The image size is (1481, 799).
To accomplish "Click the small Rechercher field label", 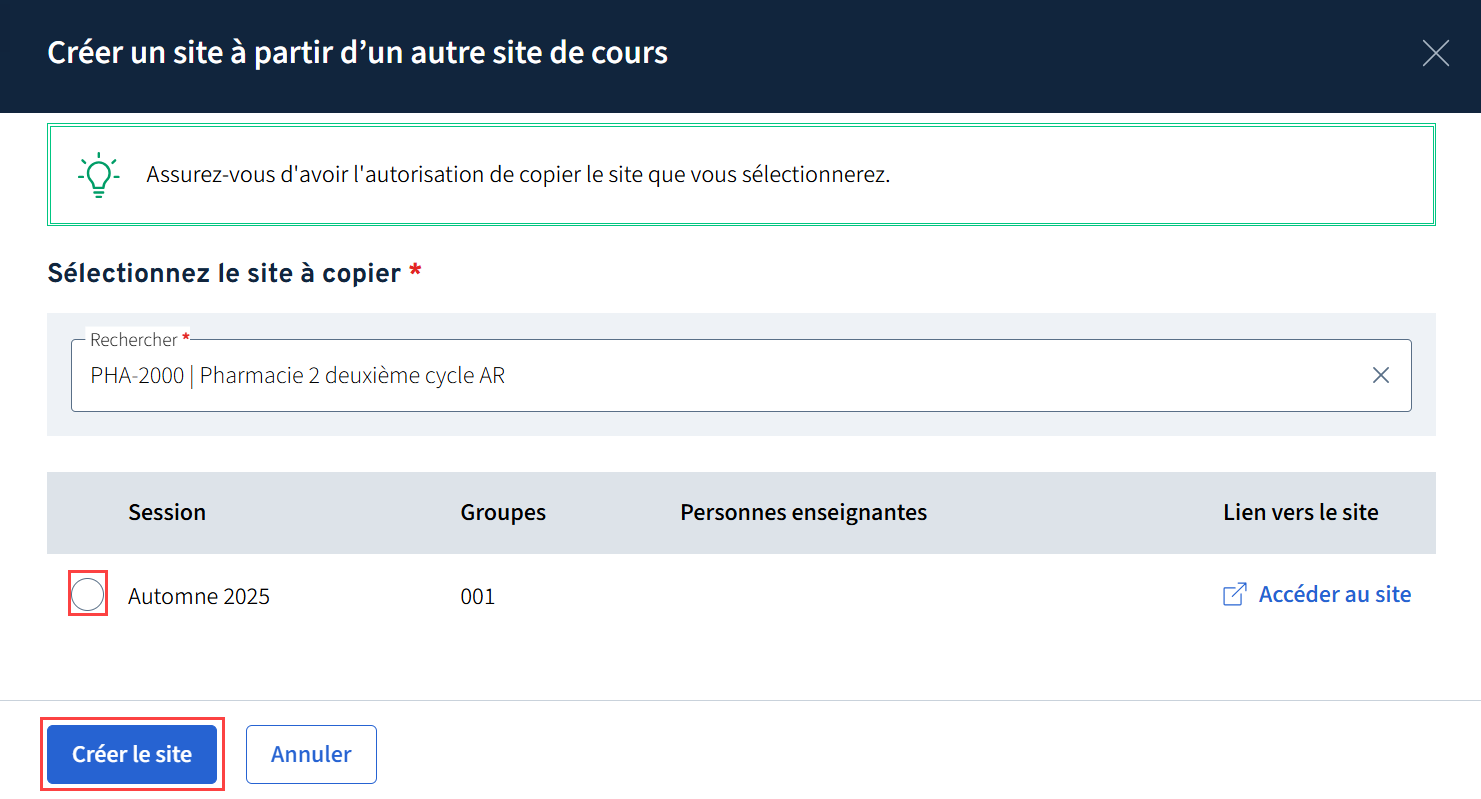I will coord(134,340).
